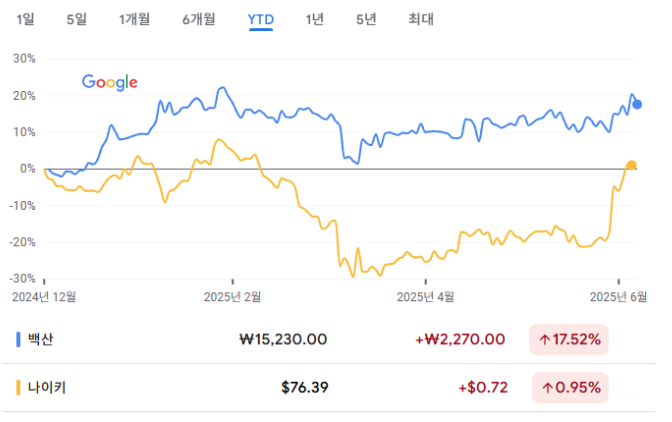The height and width of the screenshot is (422, 672).
Task: Open the 나이키 stock row
Action: [x=329, y=387]
